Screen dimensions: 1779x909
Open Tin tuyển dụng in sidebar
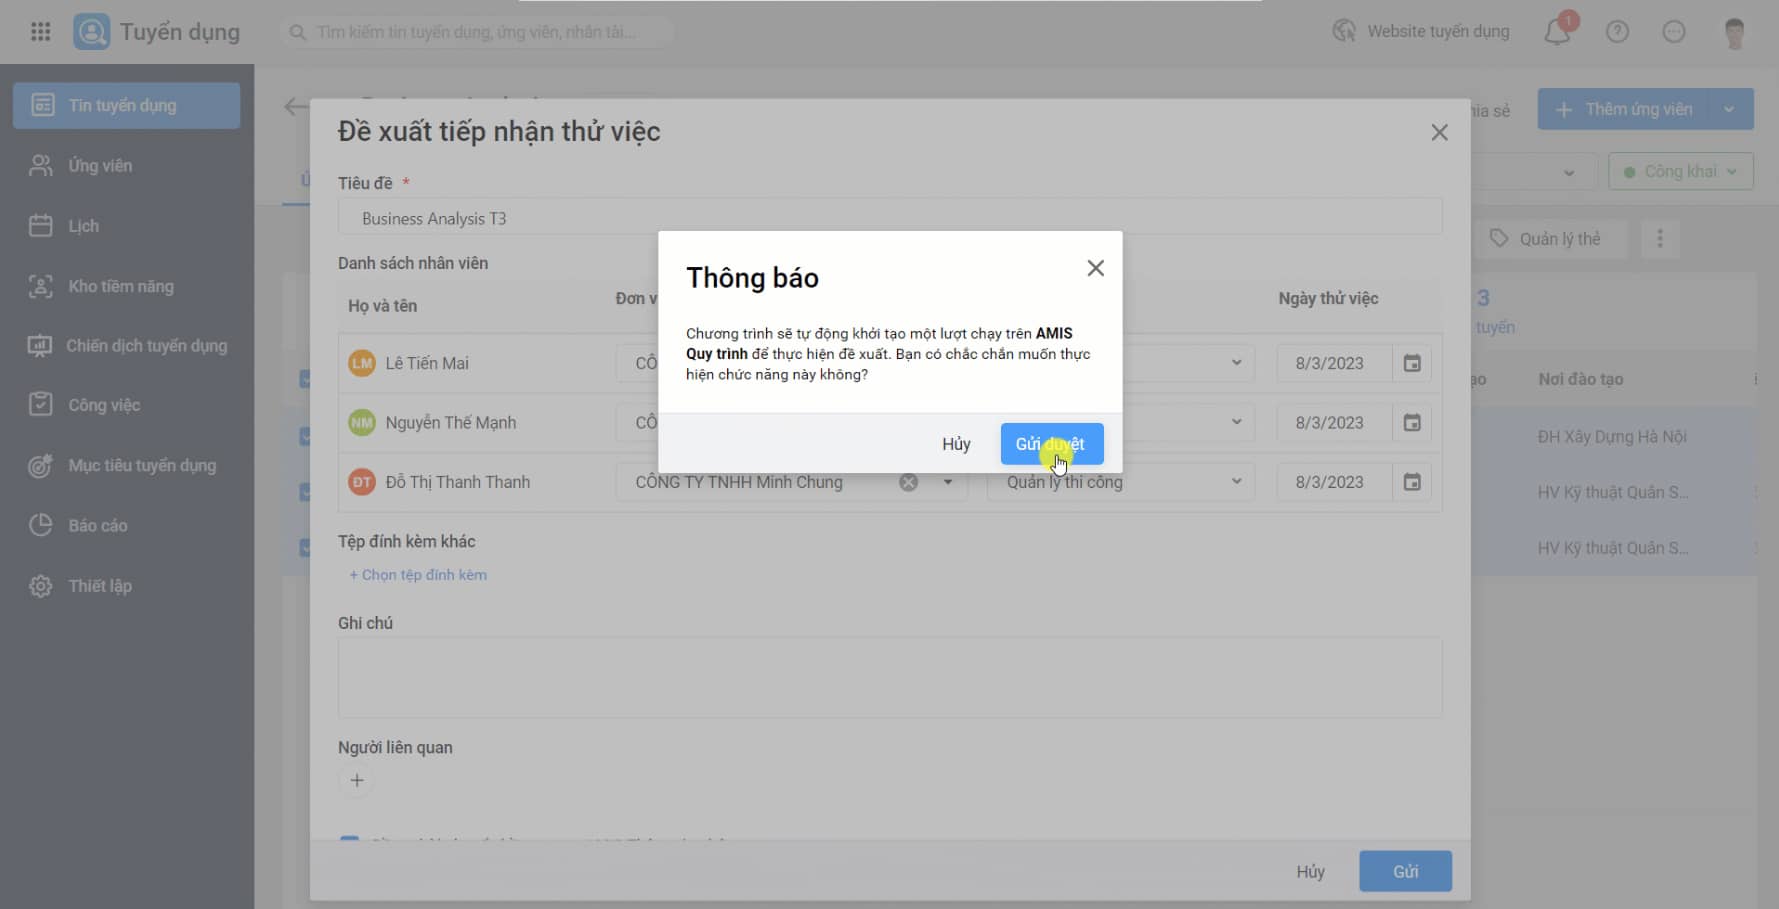(x=126, y=105)
